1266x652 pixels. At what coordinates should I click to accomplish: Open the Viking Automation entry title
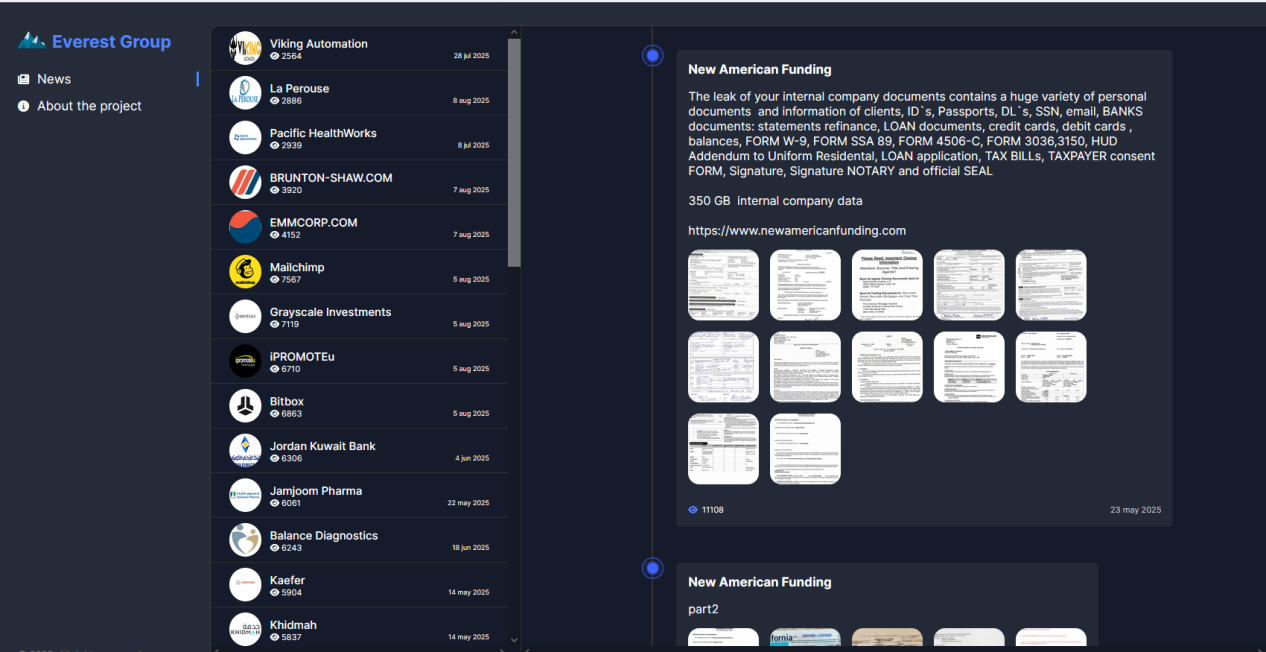(x=319, y=44)
